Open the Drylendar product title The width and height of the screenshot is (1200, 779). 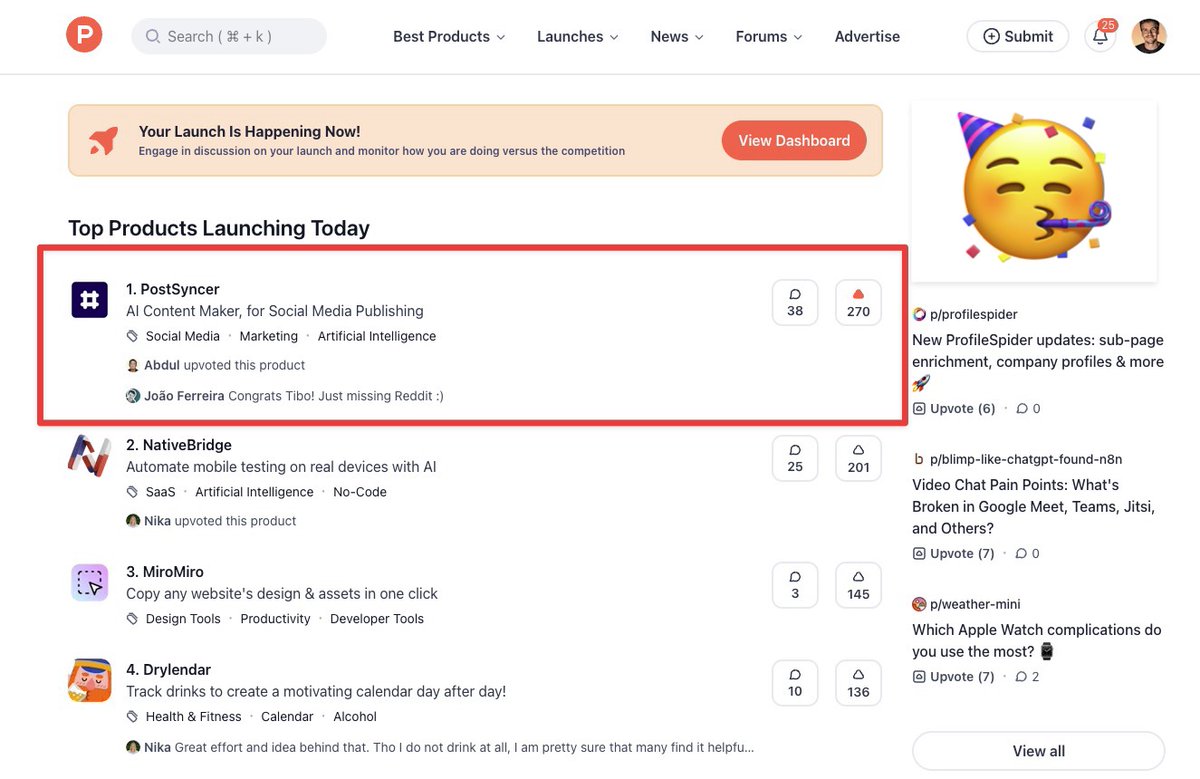(168, 670)
